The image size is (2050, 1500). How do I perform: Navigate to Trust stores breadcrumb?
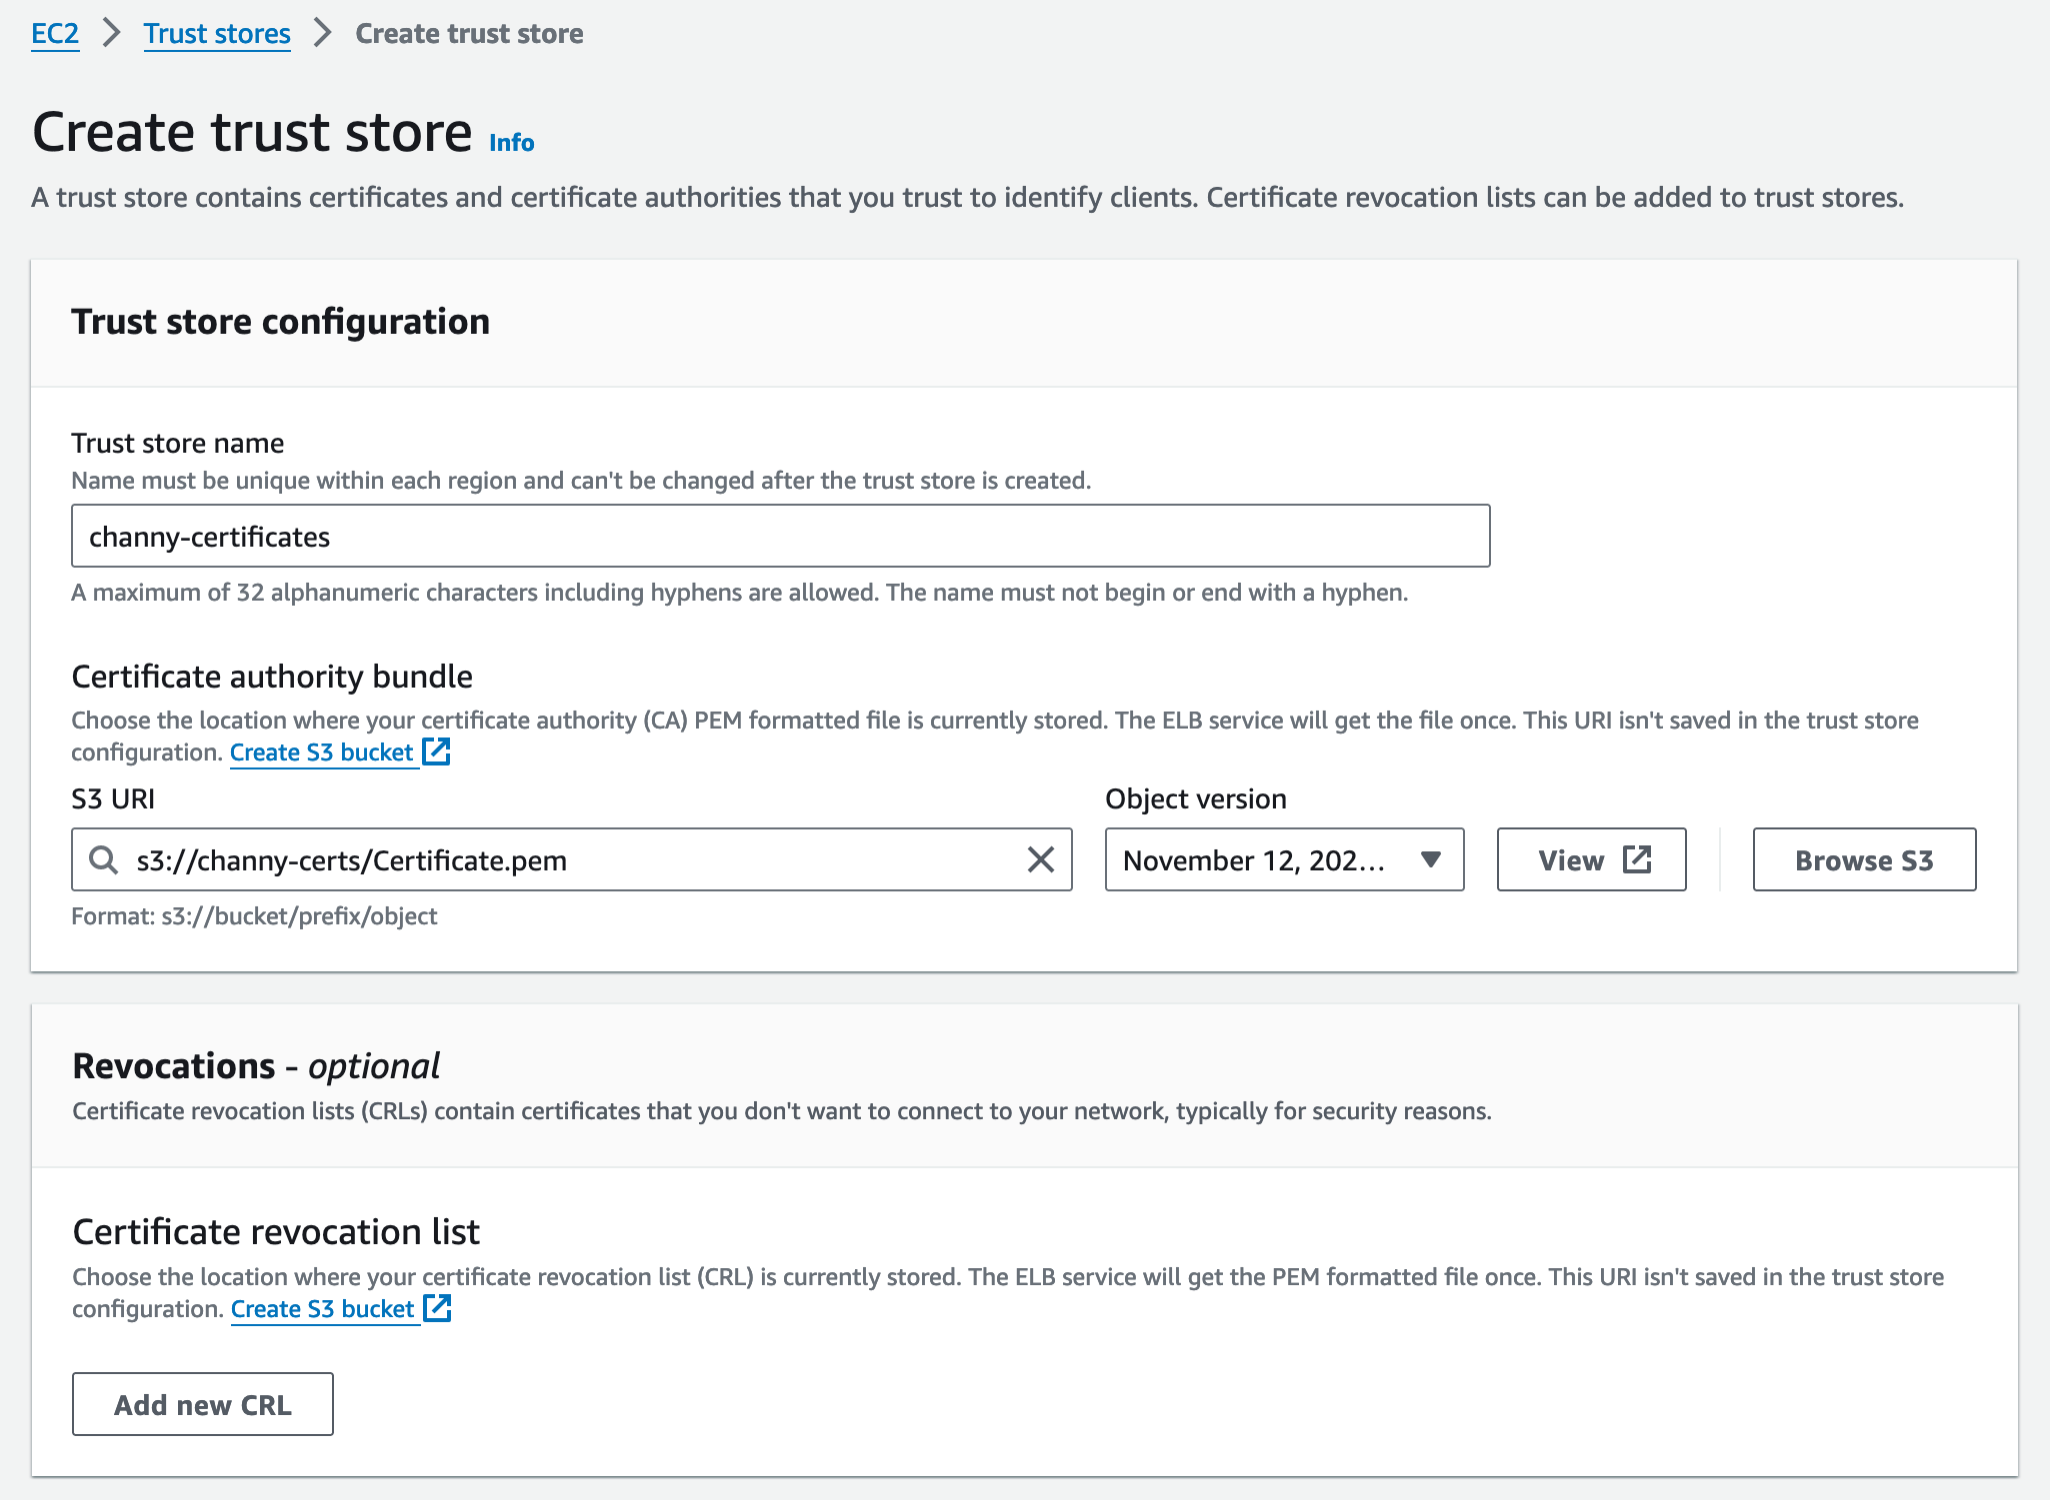click(217, 33)
